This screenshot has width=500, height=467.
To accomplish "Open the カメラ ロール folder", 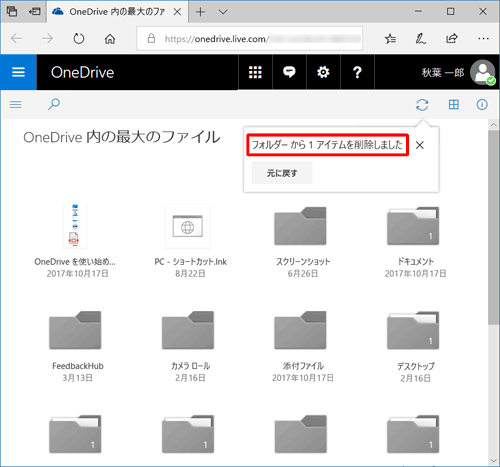I will pyautogui.click(x=190, y=347).
